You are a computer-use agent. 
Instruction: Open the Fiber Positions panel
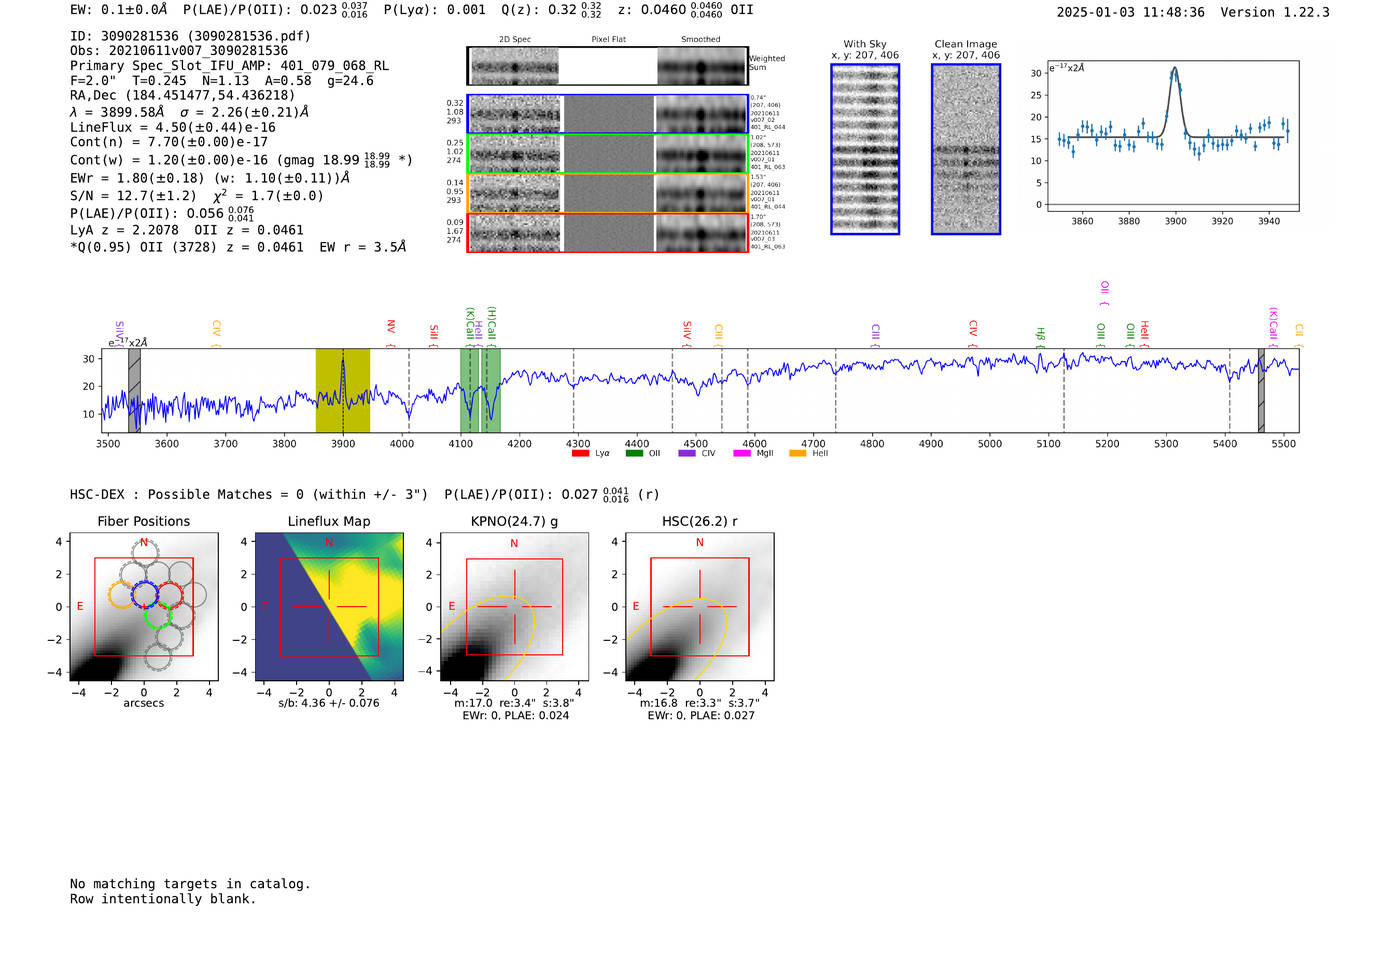(144, 607)
